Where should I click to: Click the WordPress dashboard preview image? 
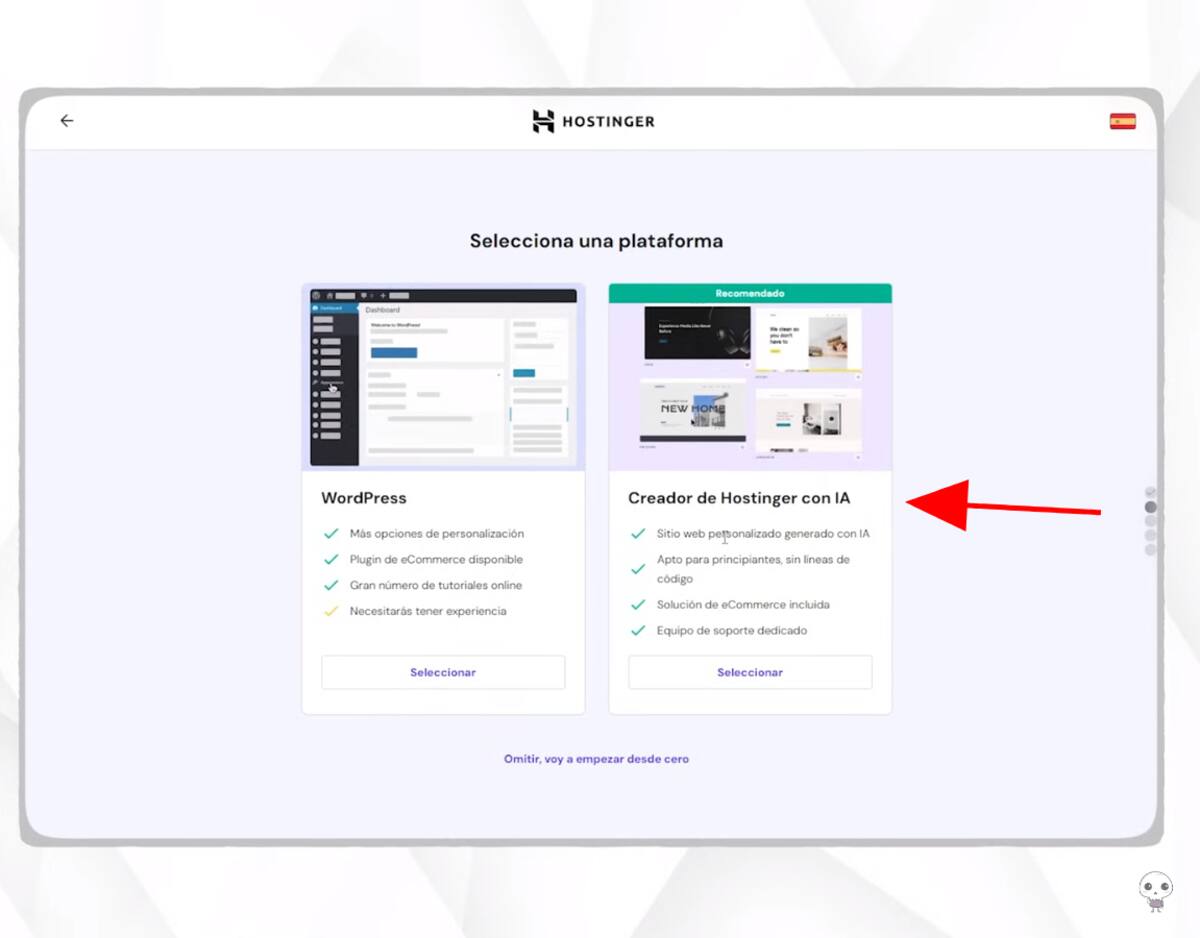point(443,377)
